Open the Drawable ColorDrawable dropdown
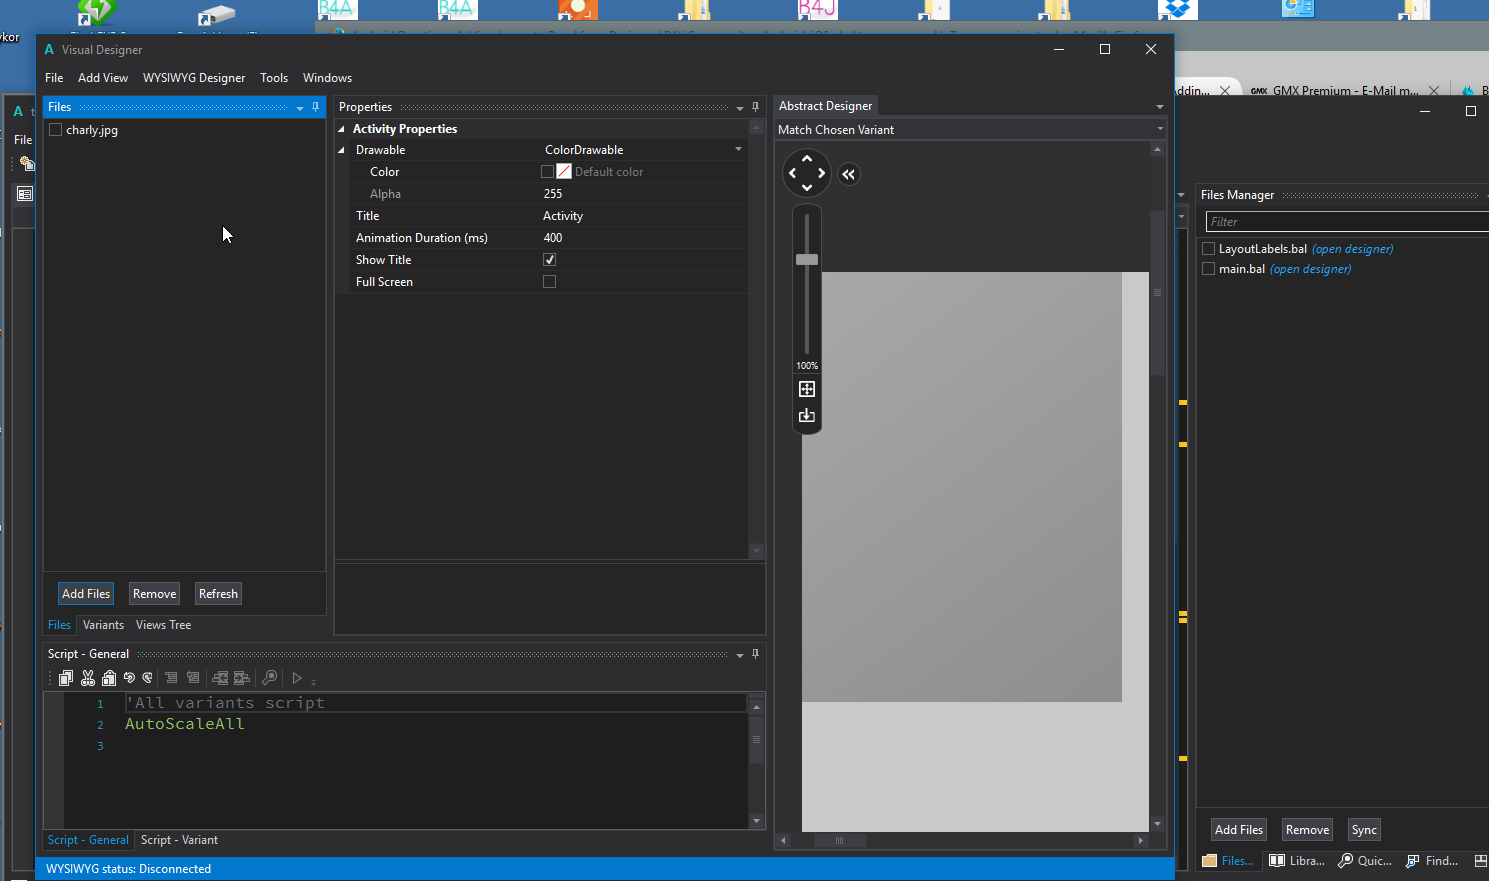The width and height of the screenshot is (1489, 881). pyautogui.click(x=739, y=150)
